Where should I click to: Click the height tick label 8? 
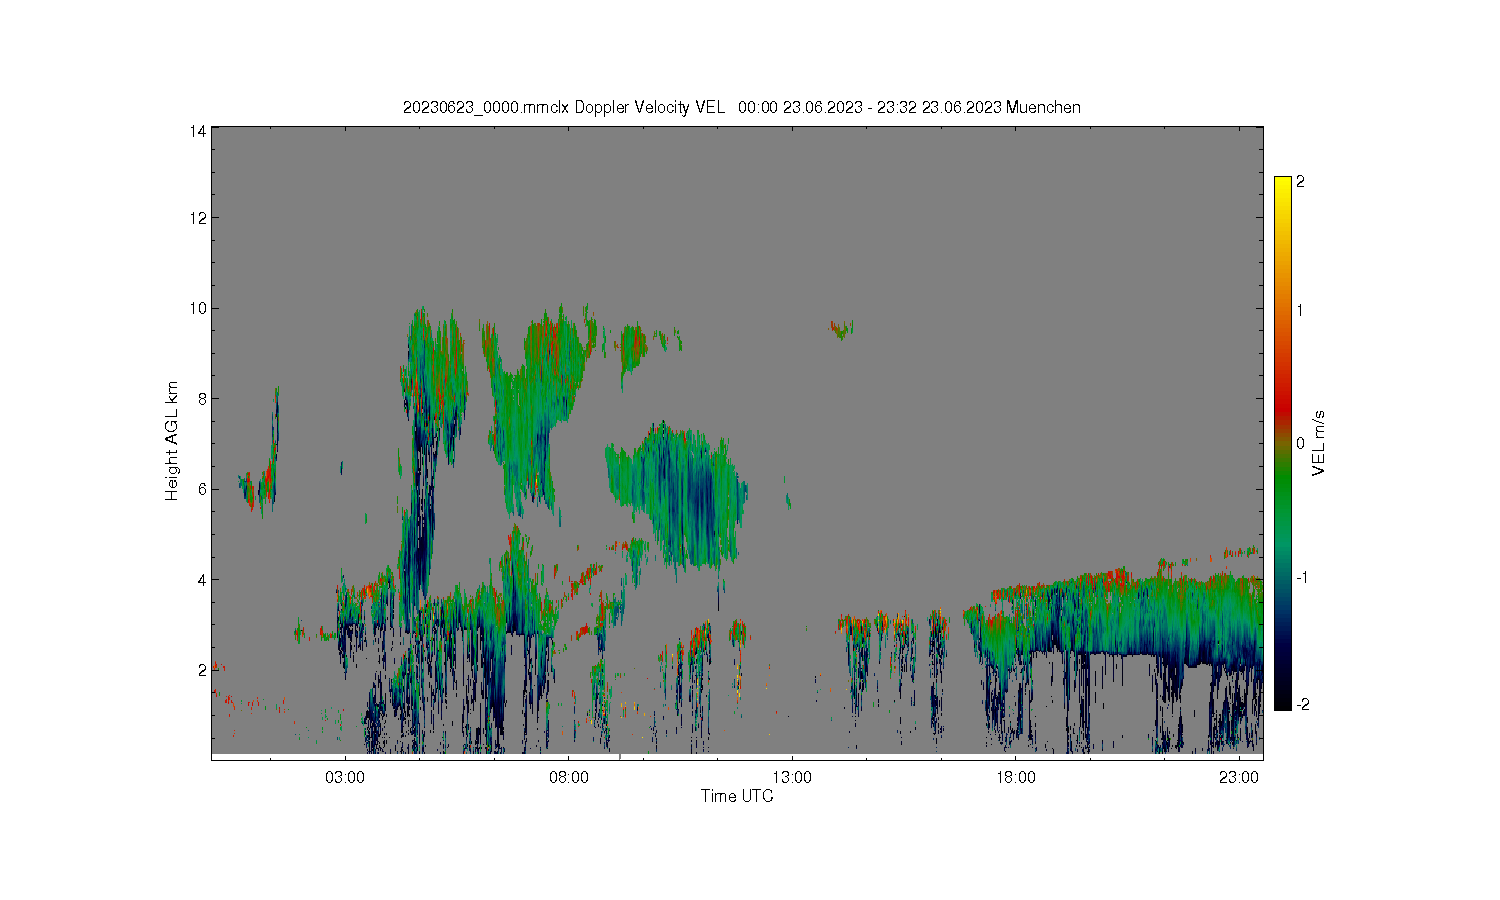click(x=202, y=398)
